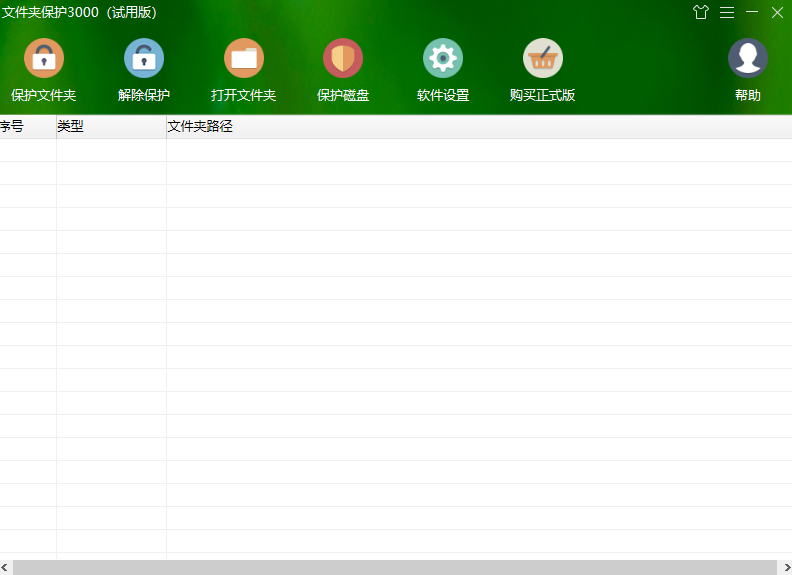
Task: Click the 购买正式版 text label
Action: tap(543, 96)
